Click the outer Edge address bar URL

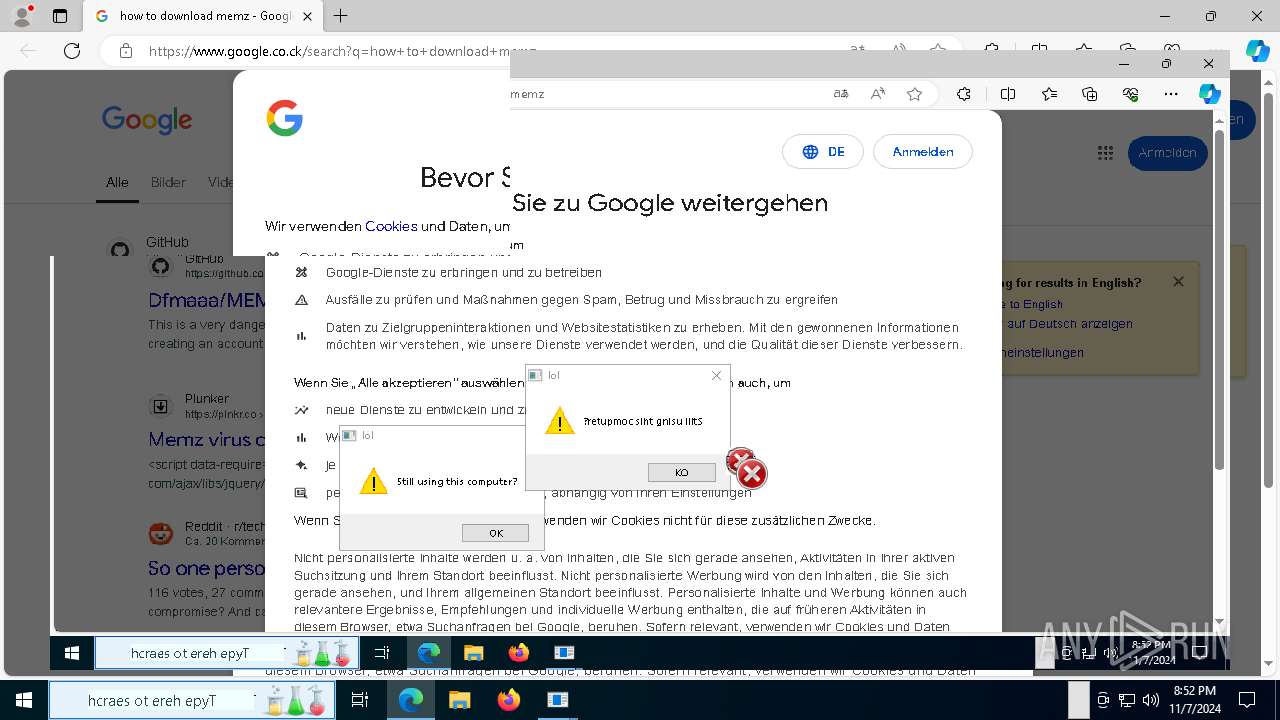[342, 51]
